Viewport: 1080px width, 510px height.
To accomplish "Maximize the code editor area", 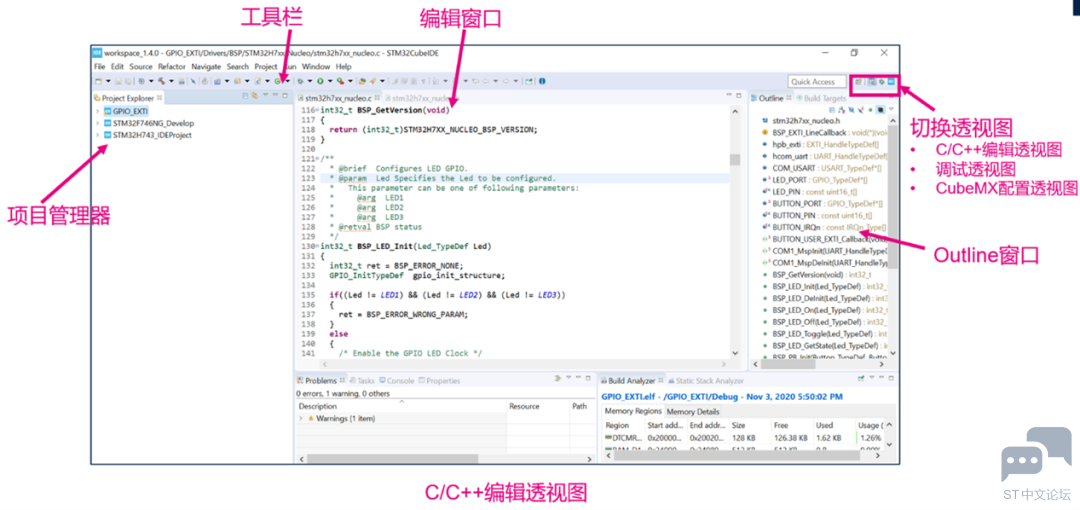I will tap(738, 95).
